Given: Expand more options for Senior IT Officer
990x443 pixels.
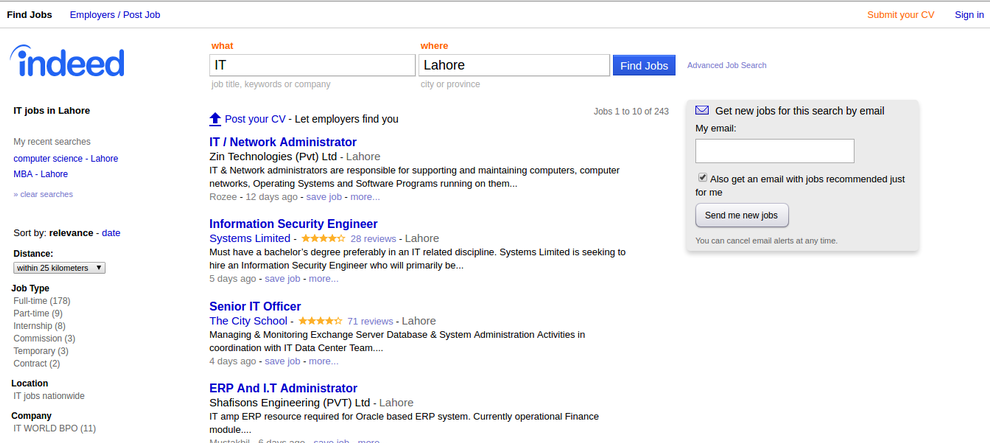Looking at the screenshot, I should [x=323, y=361].
